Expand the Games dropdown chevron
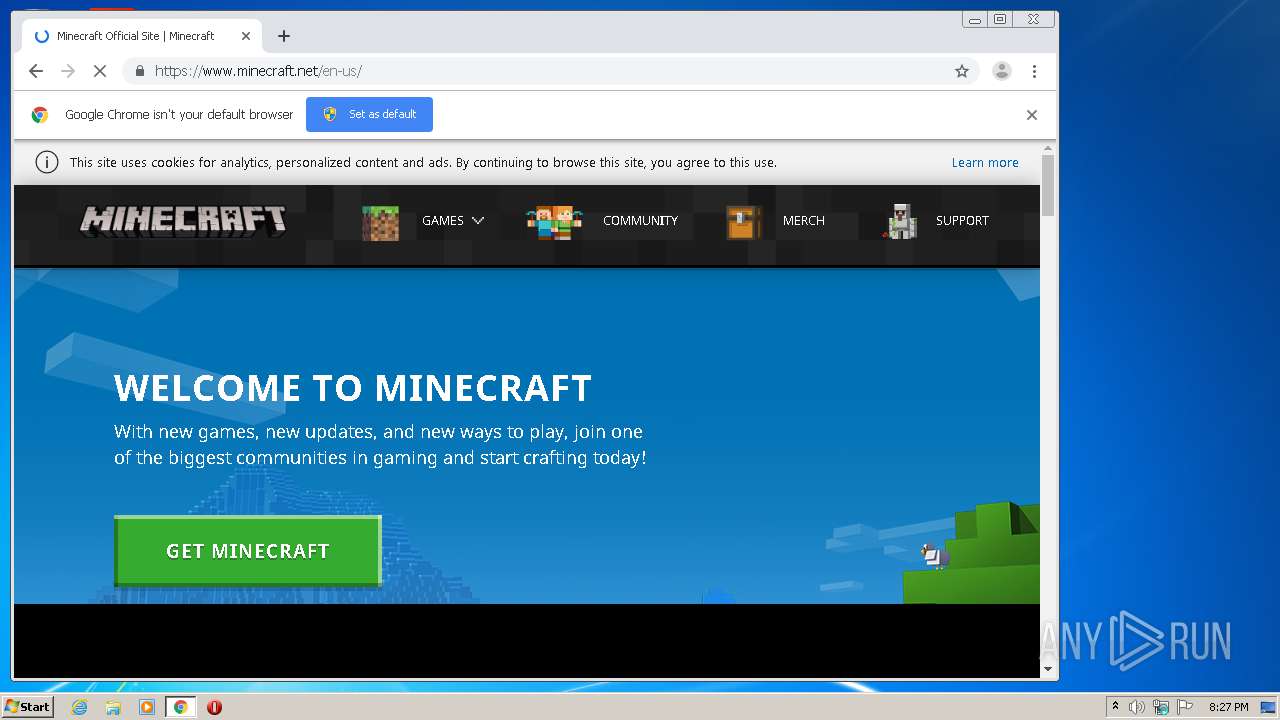The image size is (1280, 720). click(x=477, y=221)
